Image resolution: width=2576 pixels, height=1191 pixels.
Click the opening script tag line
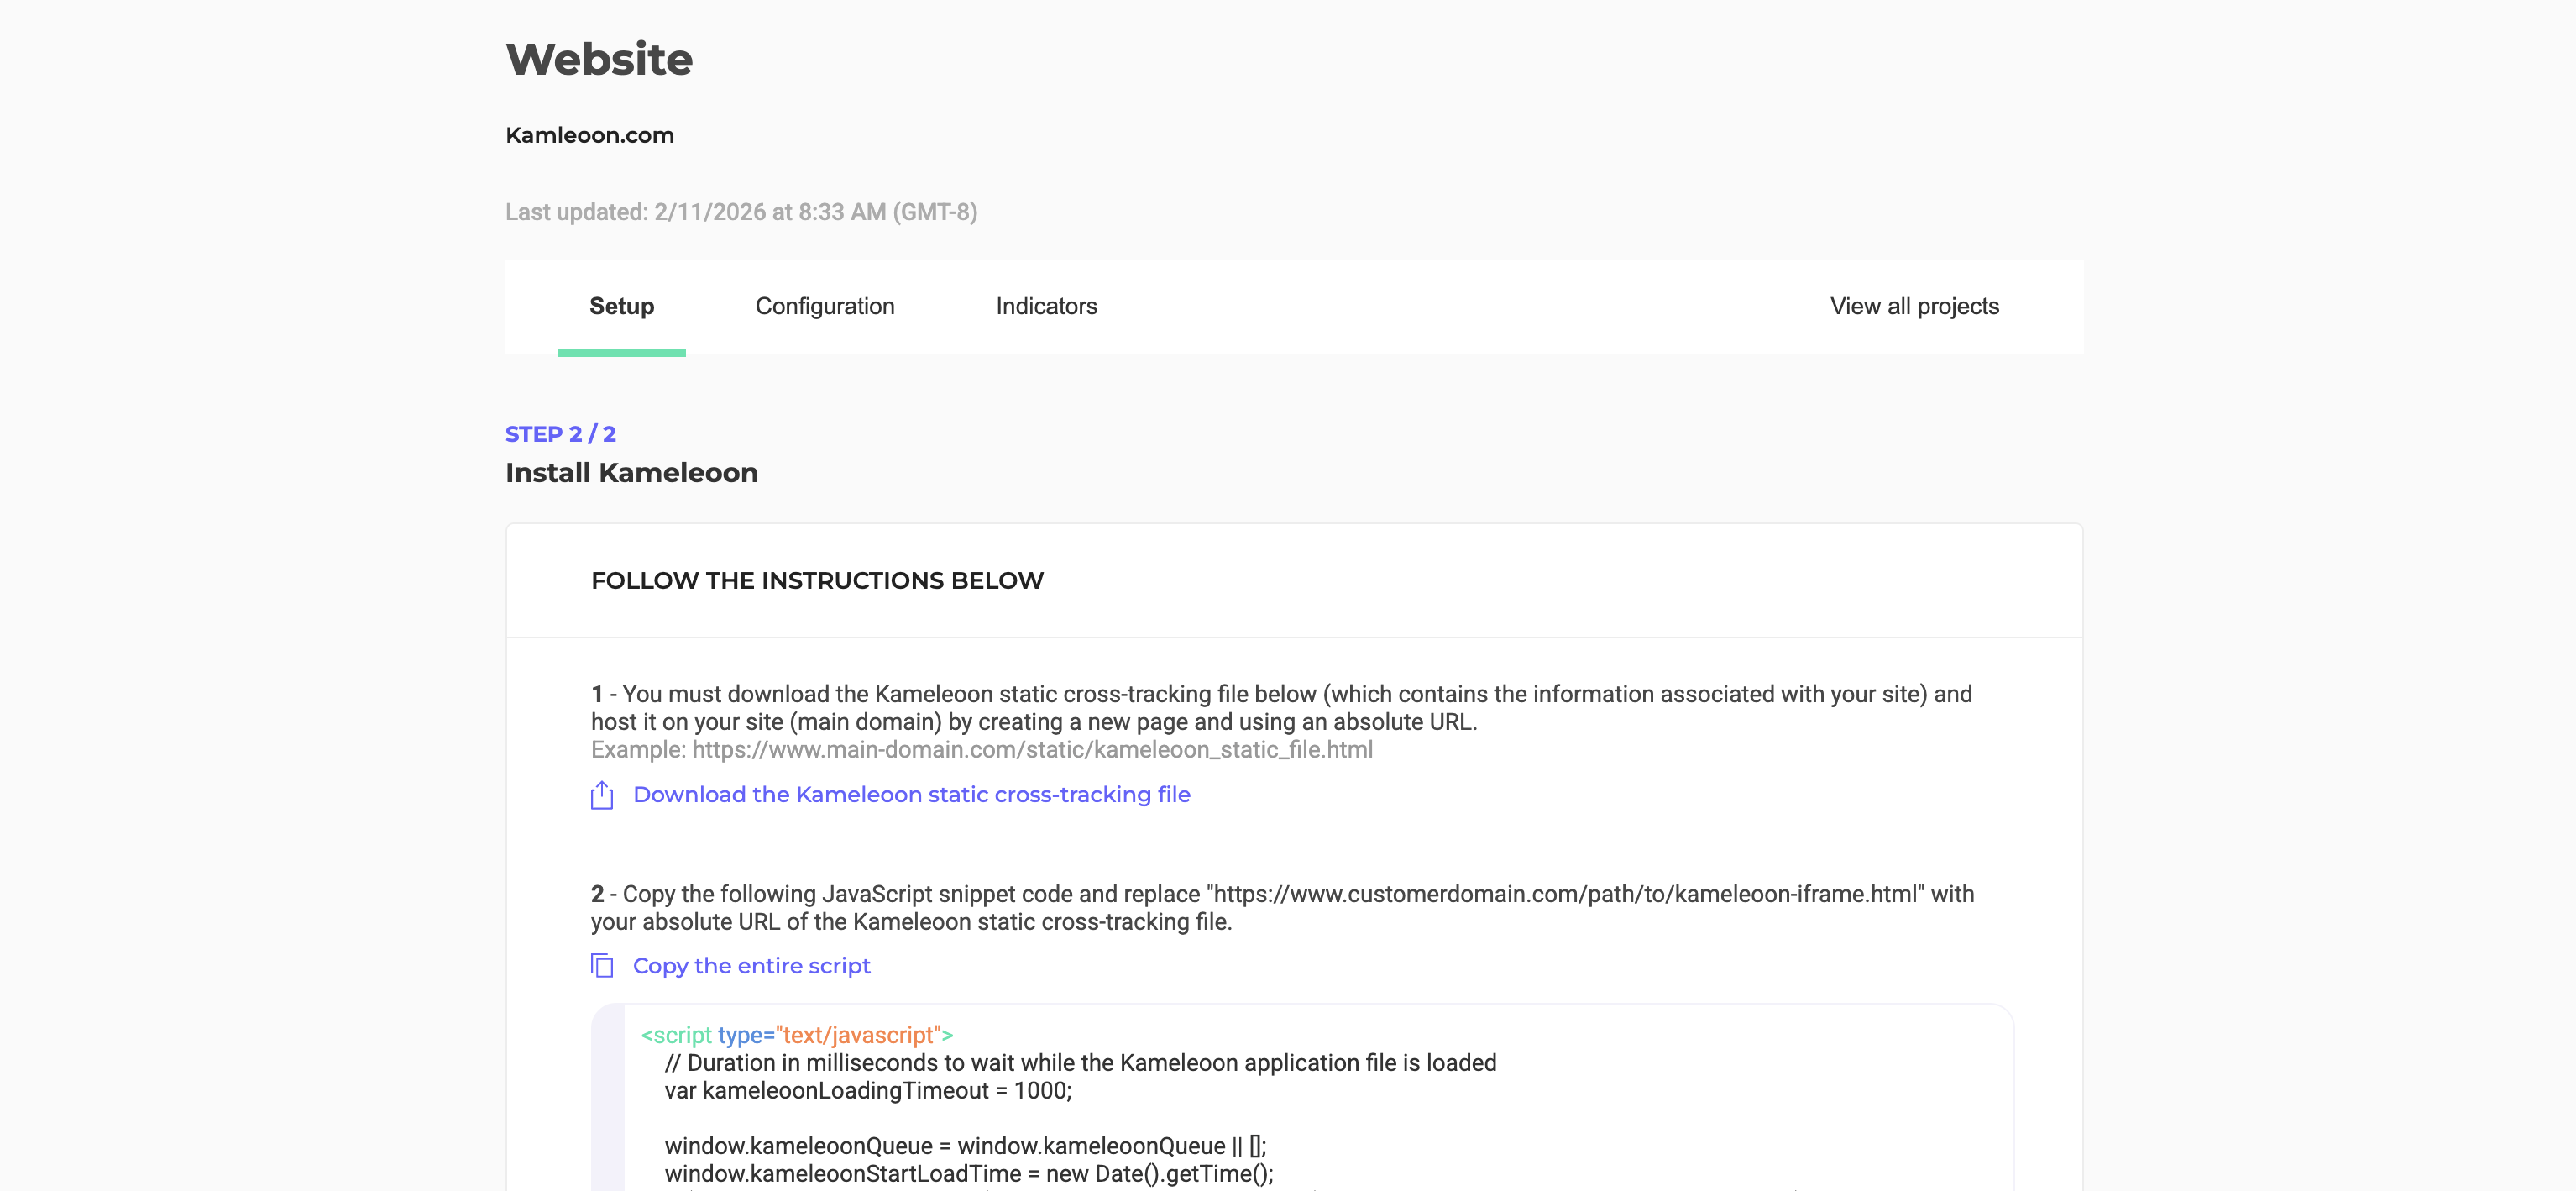(796, 1035)
